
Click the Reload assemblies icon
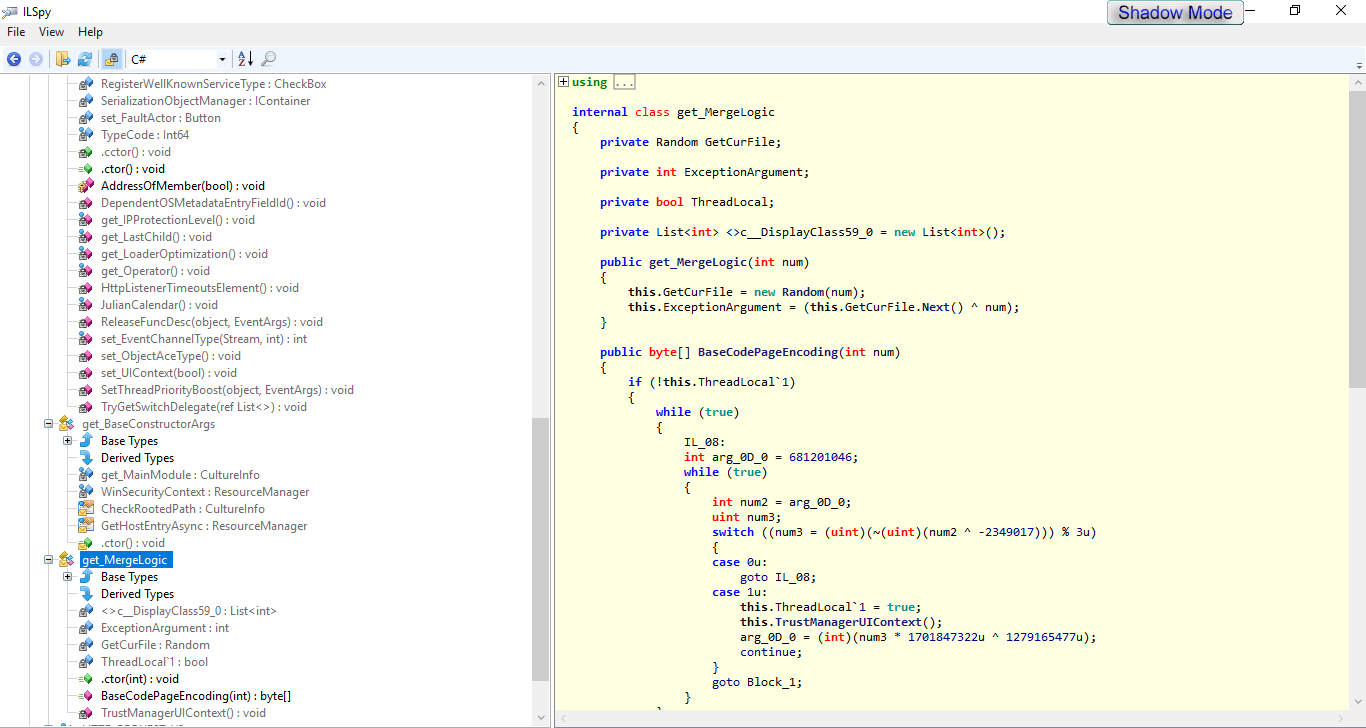tap(85, 59)
